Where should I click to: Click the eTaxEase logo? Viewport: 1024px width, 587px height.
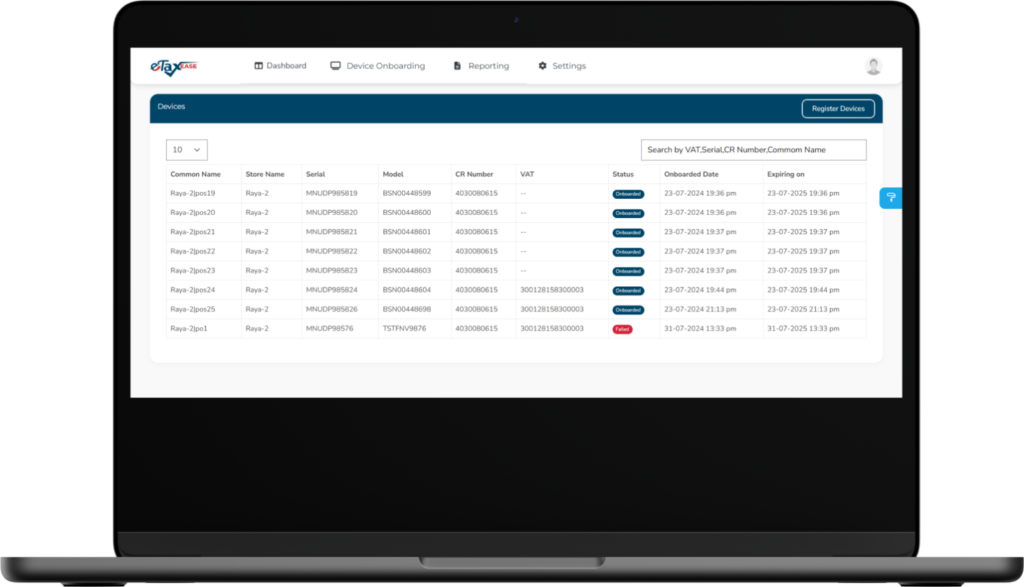click(x=174, y=67)
